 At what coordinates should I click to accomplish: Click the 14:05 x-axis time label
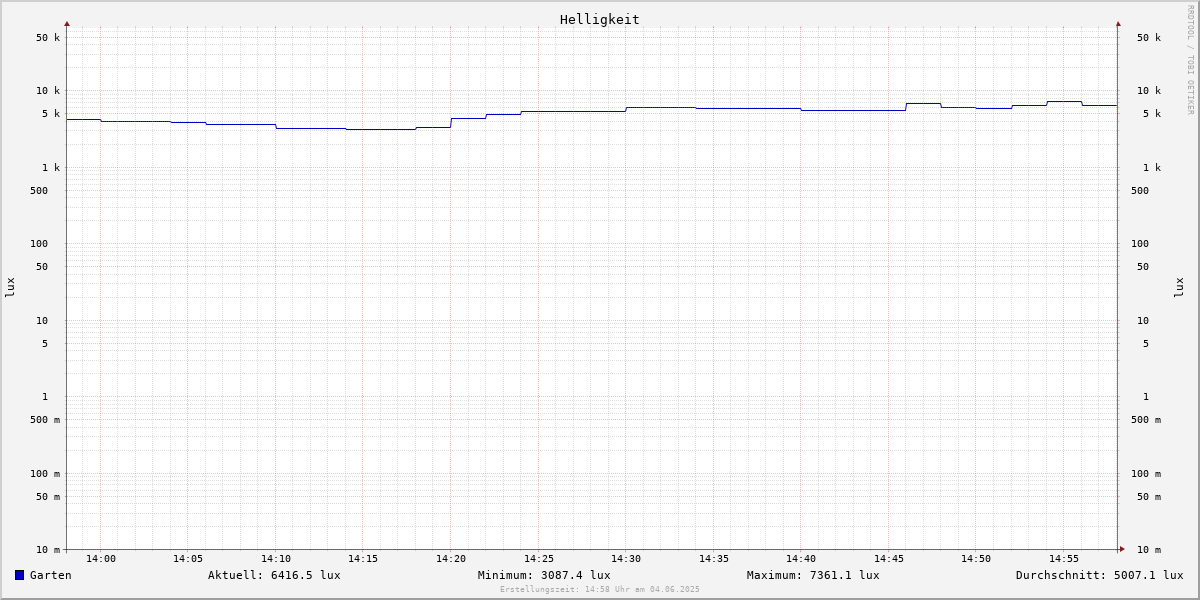(188, 559)
